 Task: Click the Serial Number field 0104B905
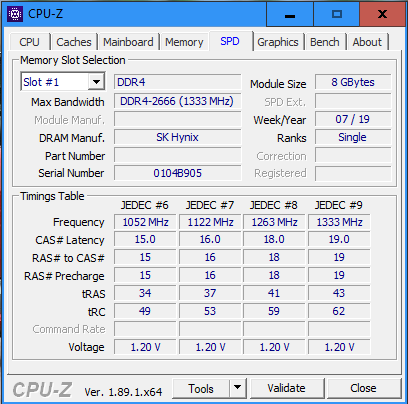177,173
